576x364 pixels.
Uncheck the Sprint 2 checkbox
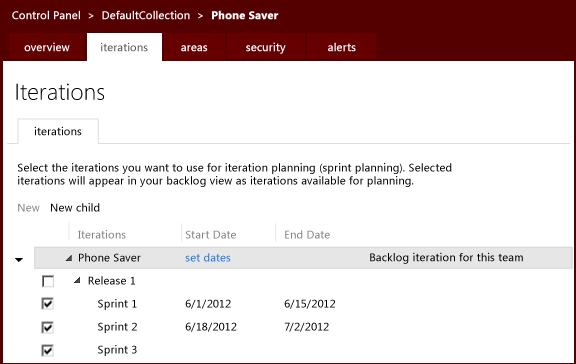point(48,327)
